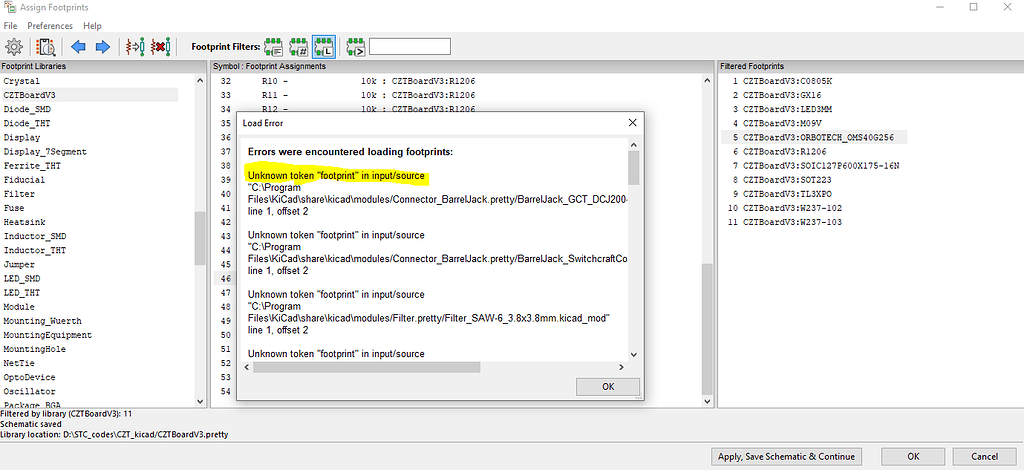The width and height of the screenshot is (1024, 470).
Task: Select Oscillator library
Action: (x=29, y=392)
